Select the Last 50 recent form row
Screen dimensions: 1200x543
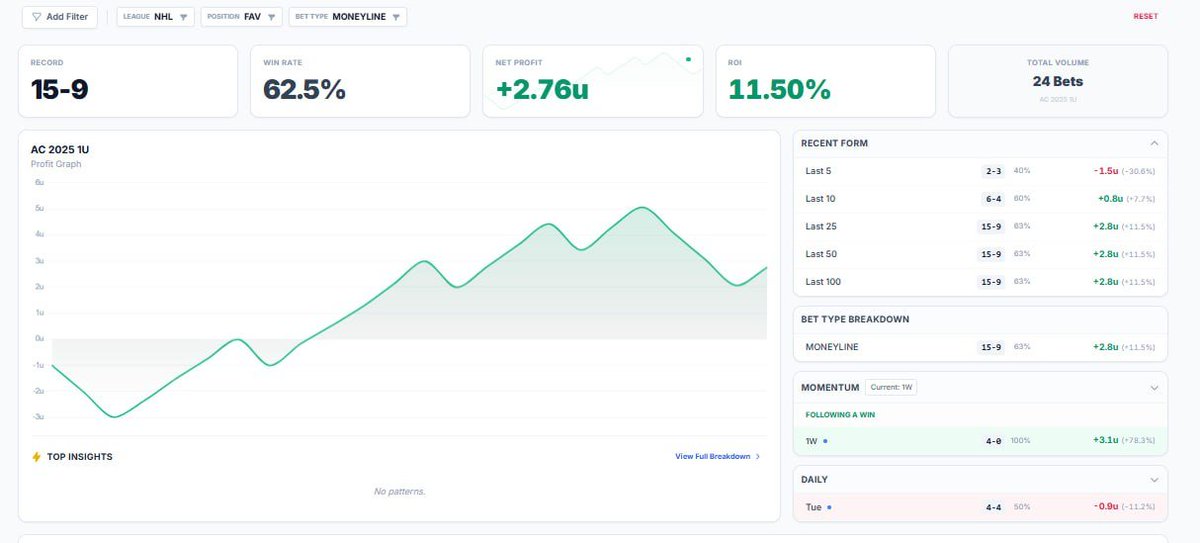pyautogui.click(x=980, y=254)
